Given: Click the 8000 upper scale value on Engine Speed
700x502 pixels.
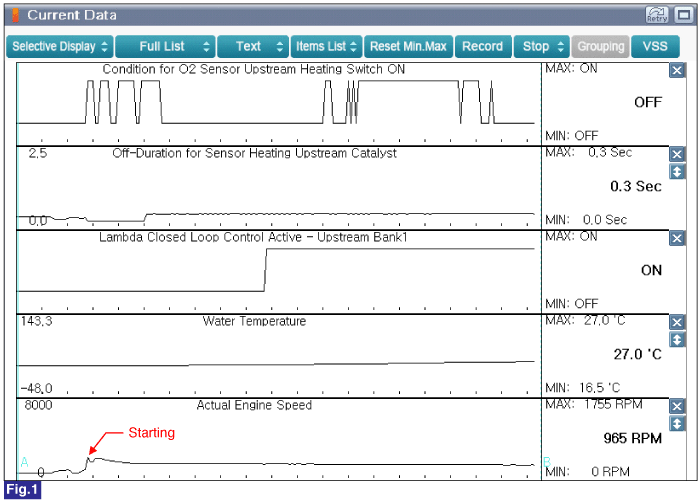Looking at the screenshot, I should (38, 405).
